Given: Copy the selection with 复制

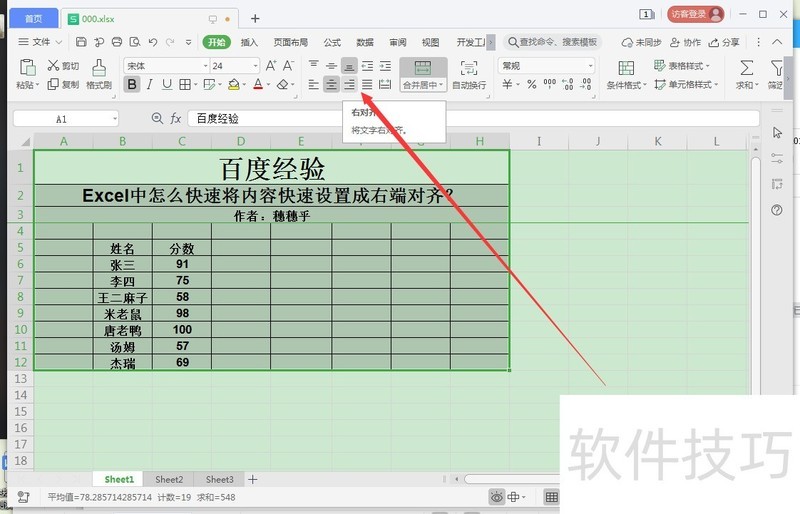Looking at the screenshot, I should coord(63,84).
